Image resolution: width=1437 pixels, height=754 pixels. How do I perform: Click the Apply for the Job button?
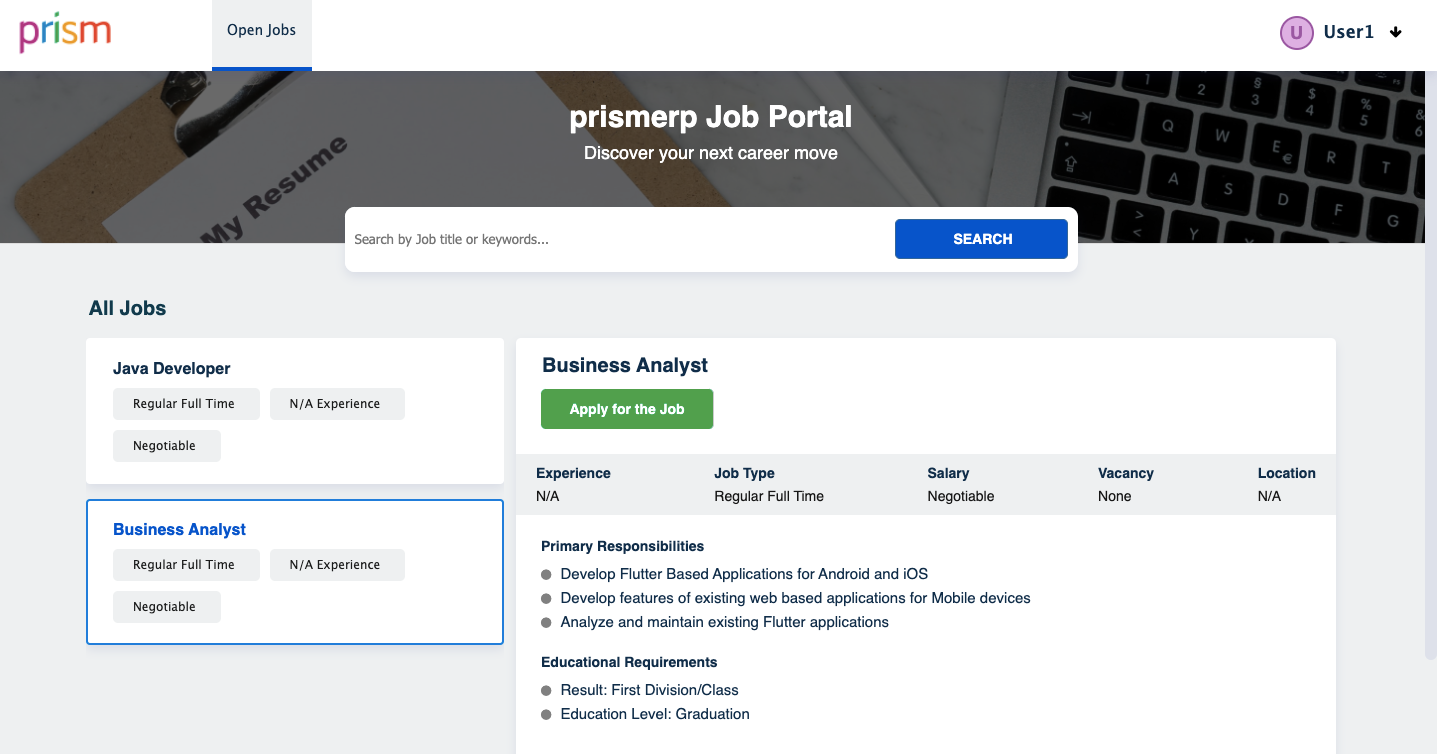[x=626, y=408]
